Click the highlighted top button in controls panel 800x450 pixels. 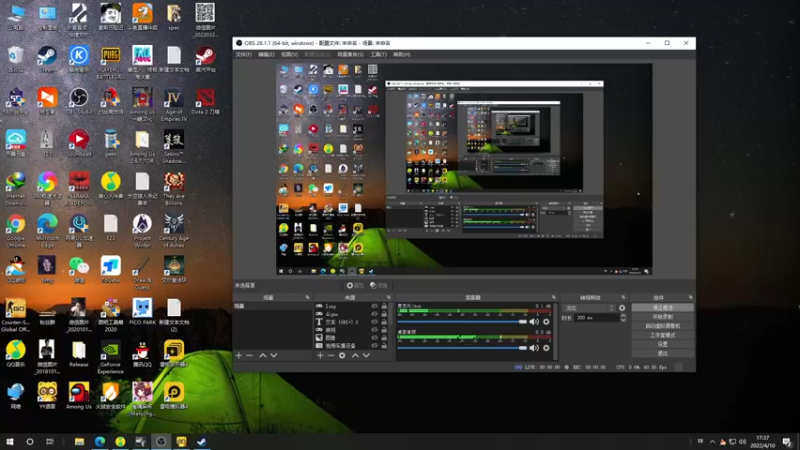coord(662,308)
